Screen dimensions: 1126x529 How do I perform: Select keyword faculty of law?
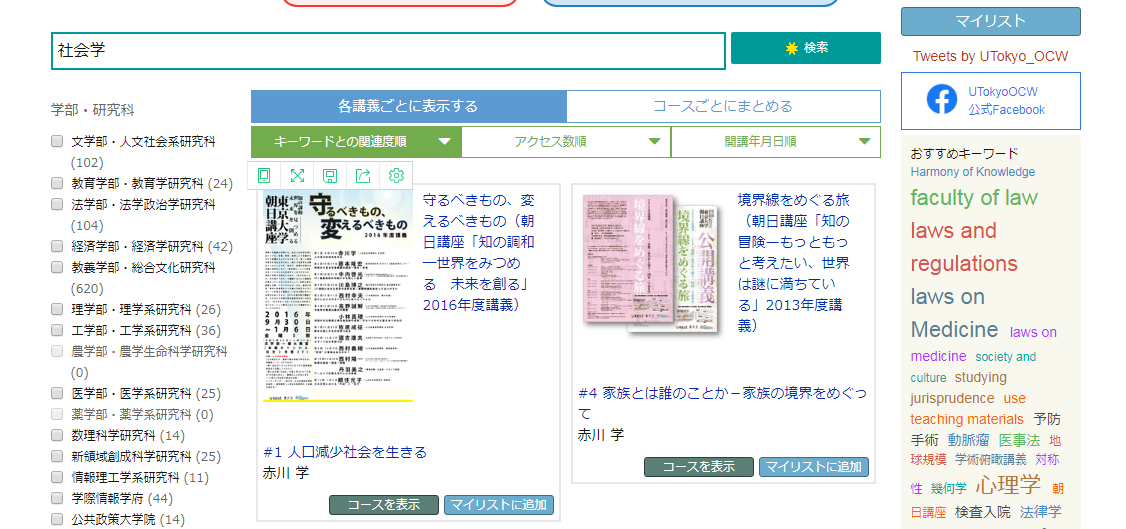click(x=974, y=197)
